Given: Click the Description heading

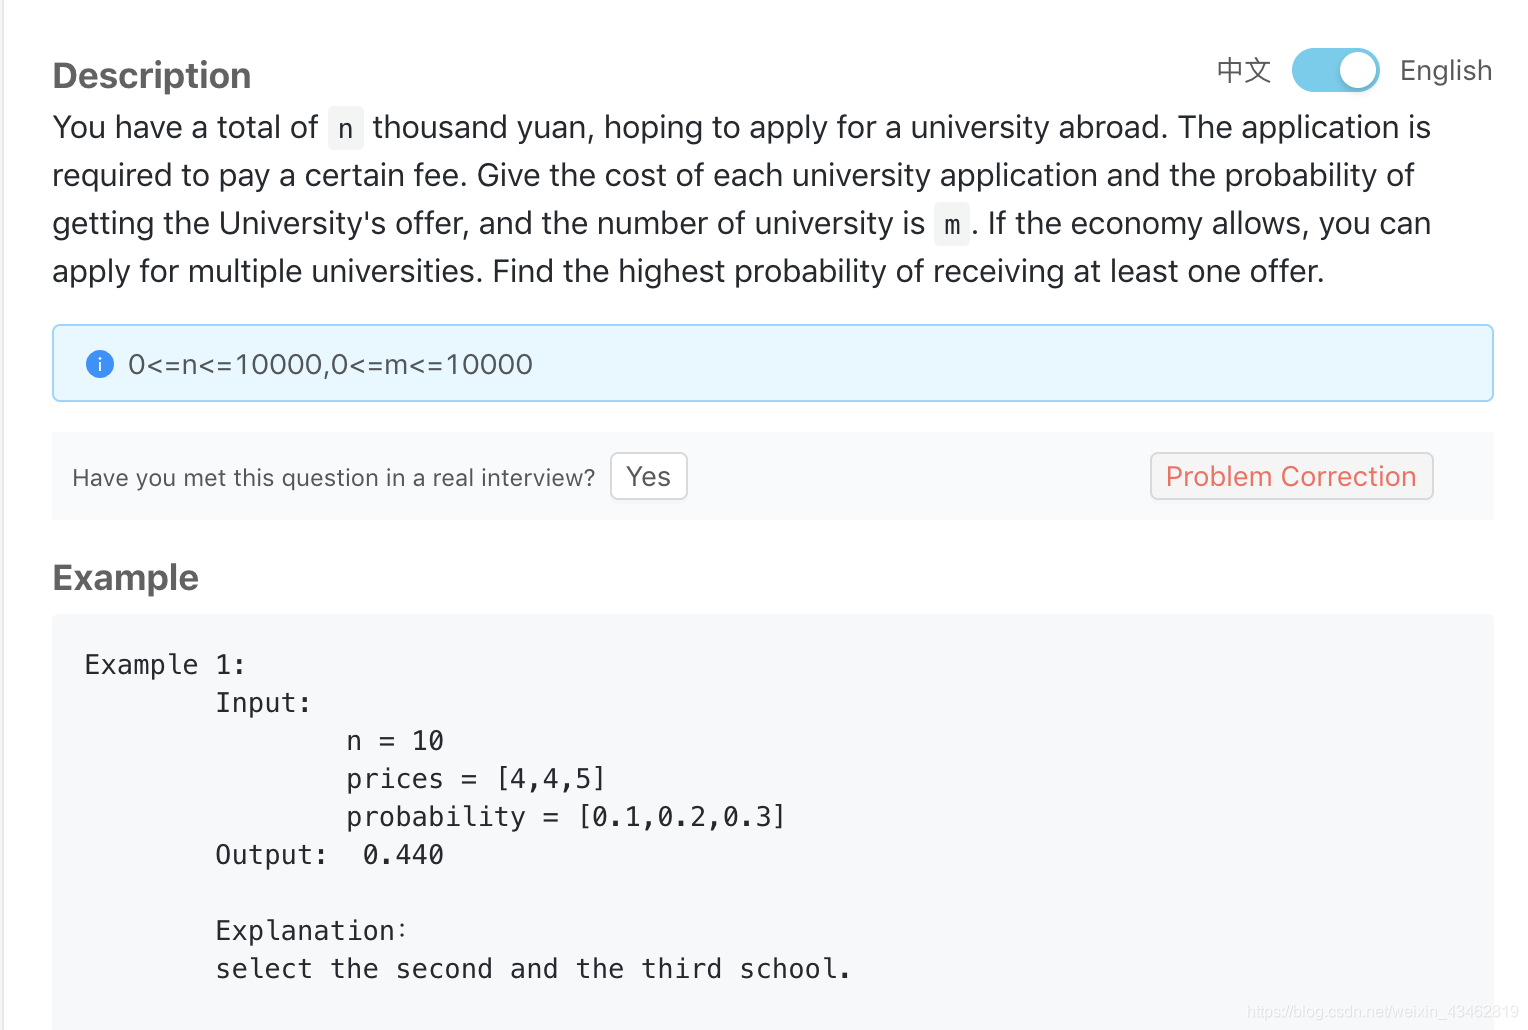Looking at the screenshot, I should click(x=152, y=76).
